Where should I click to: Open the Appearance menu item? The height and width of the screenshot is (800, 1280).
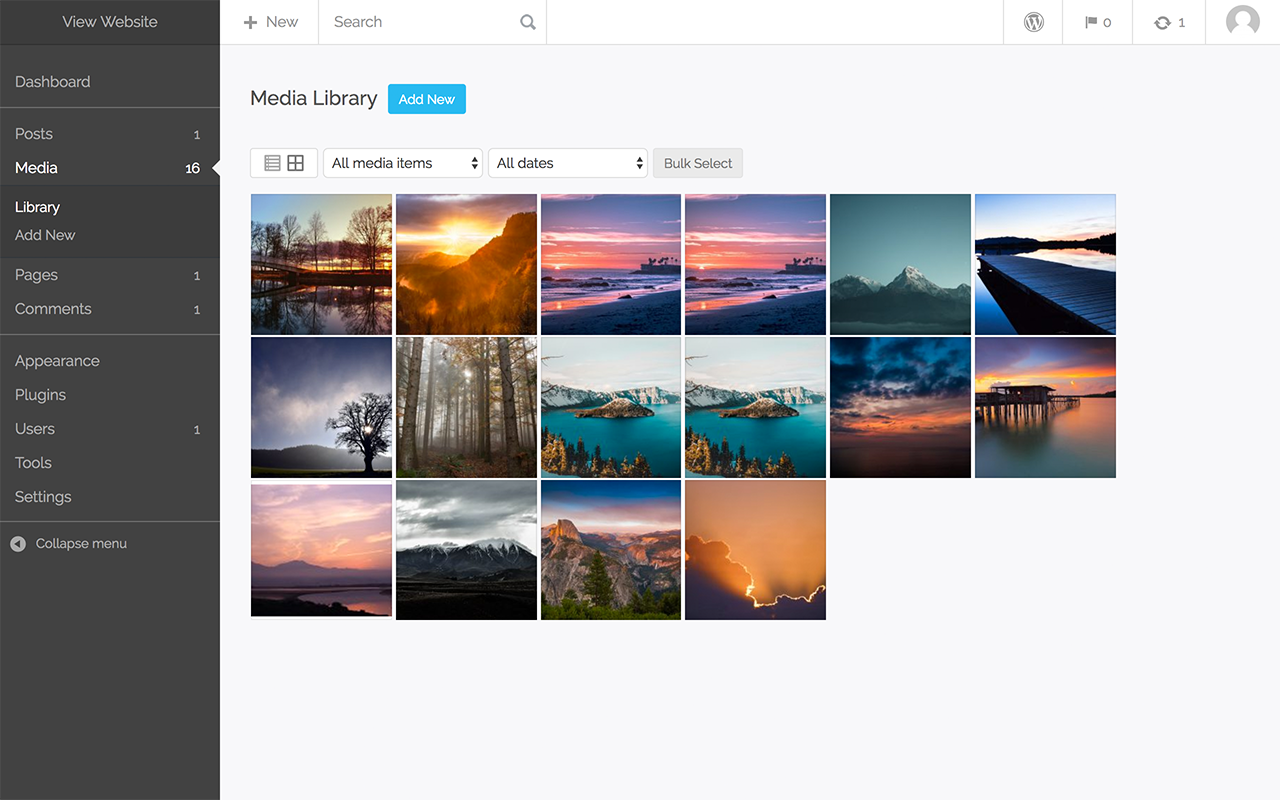click(57, 361)
